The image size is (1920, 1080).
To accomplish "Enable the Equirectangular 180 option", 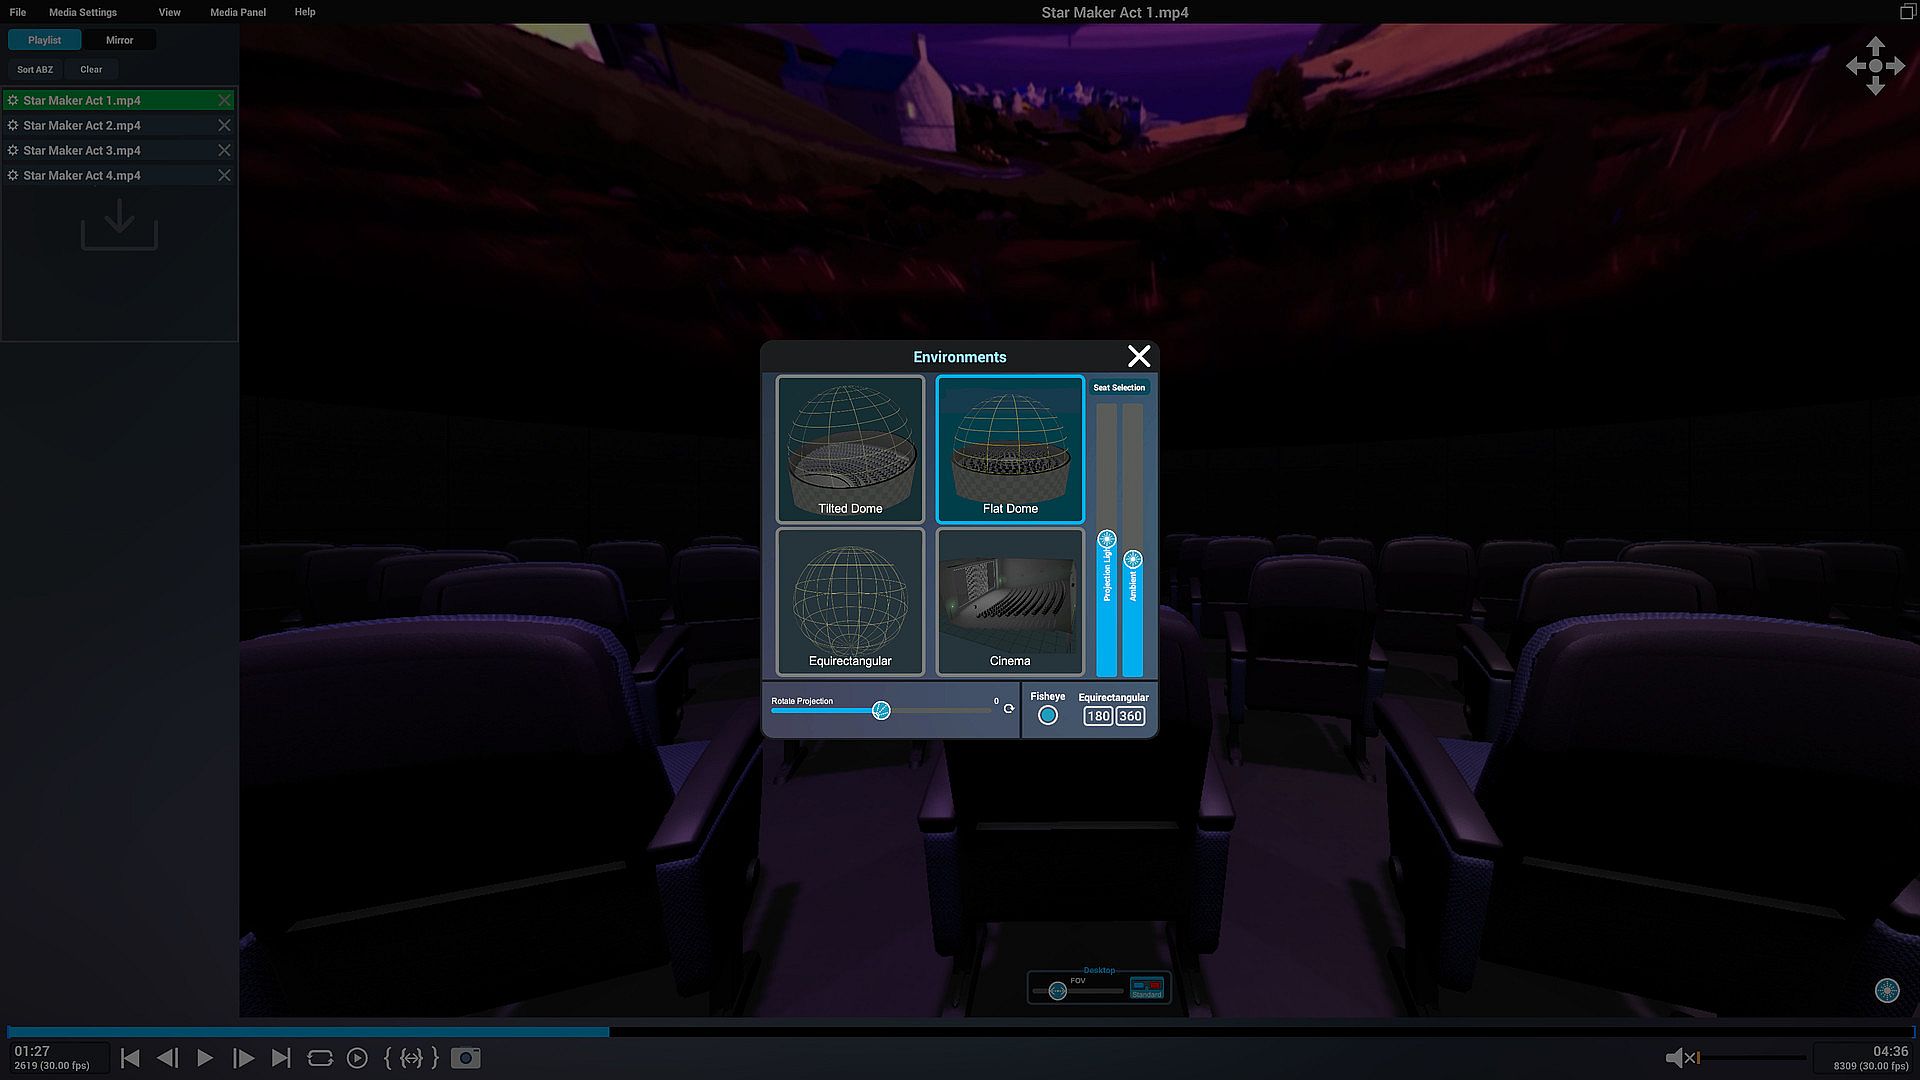I will click(x=1098, y=716).
